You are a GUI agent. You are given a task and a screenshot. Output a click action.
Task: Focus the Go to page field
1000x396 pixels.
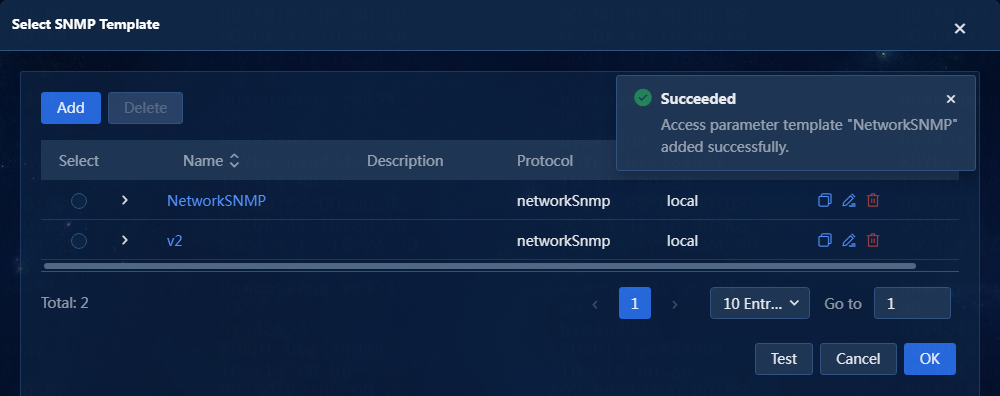point(912,303)
